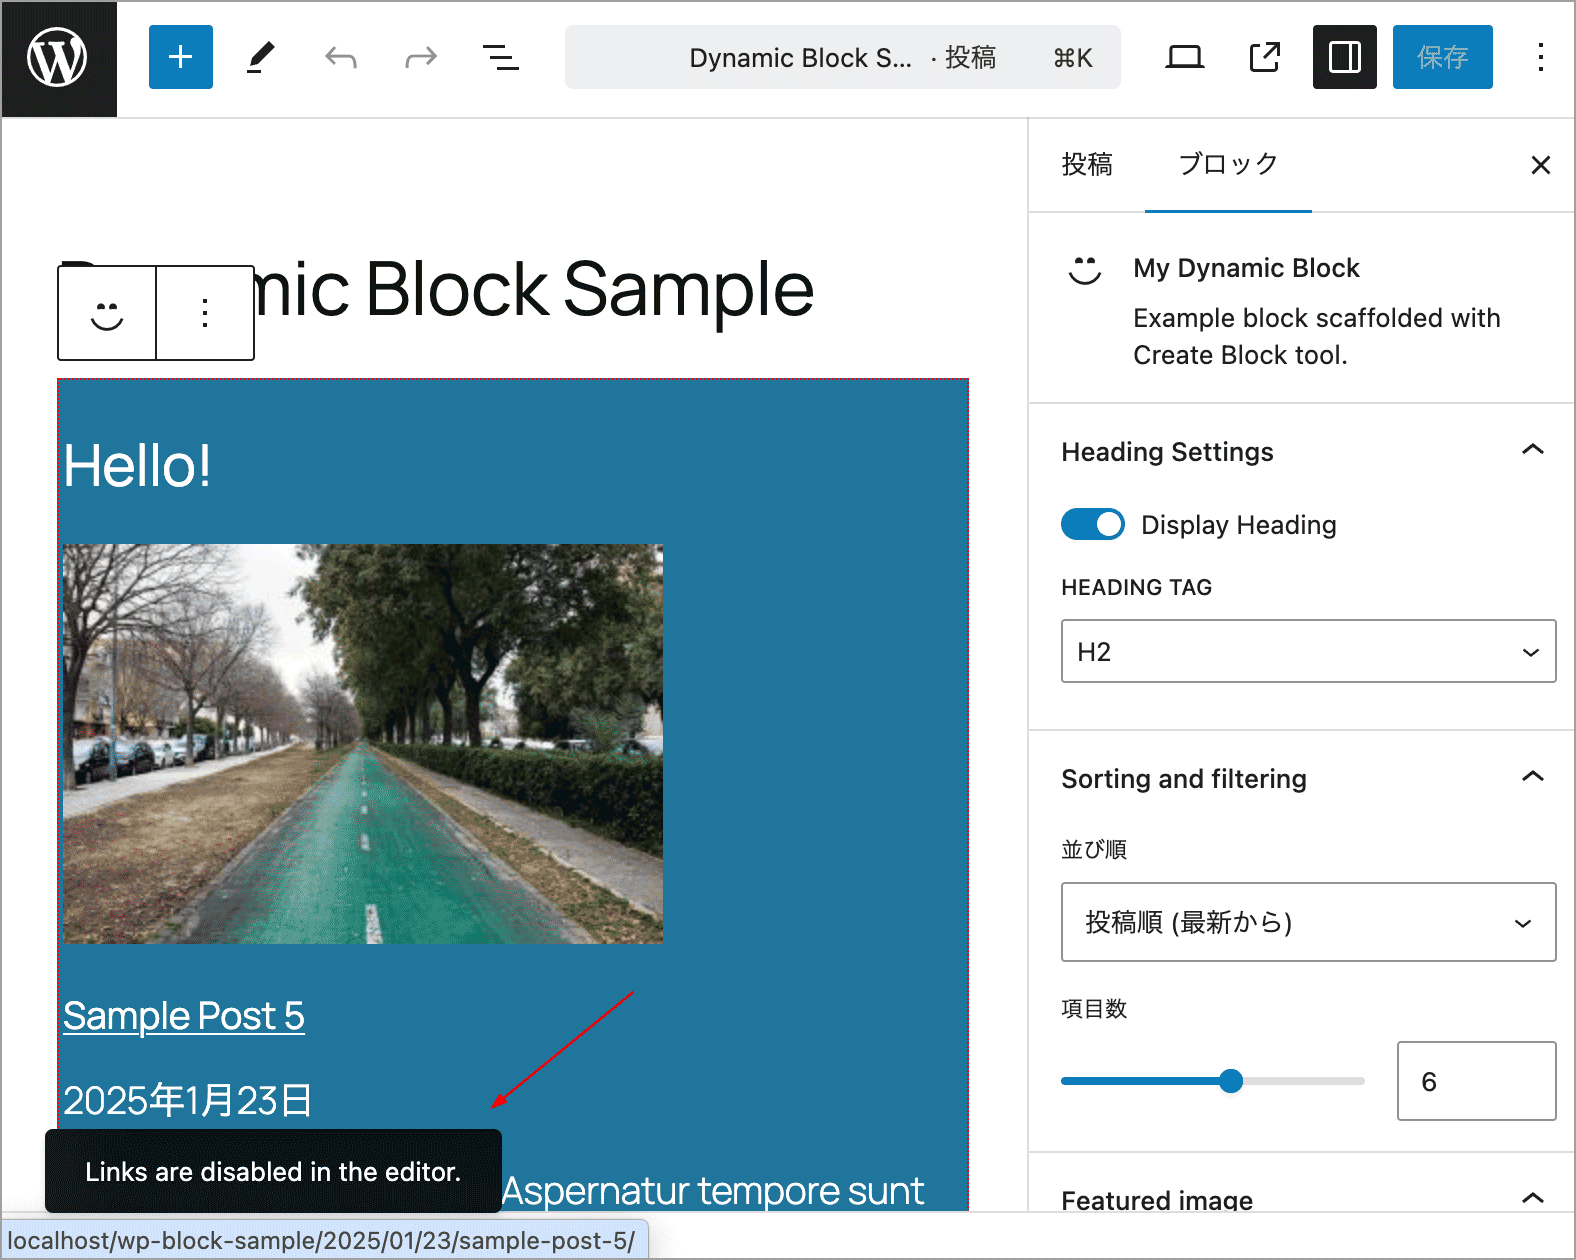Collapse the Heading Settings panel
The image size is (1576, 1260).
1532,451
